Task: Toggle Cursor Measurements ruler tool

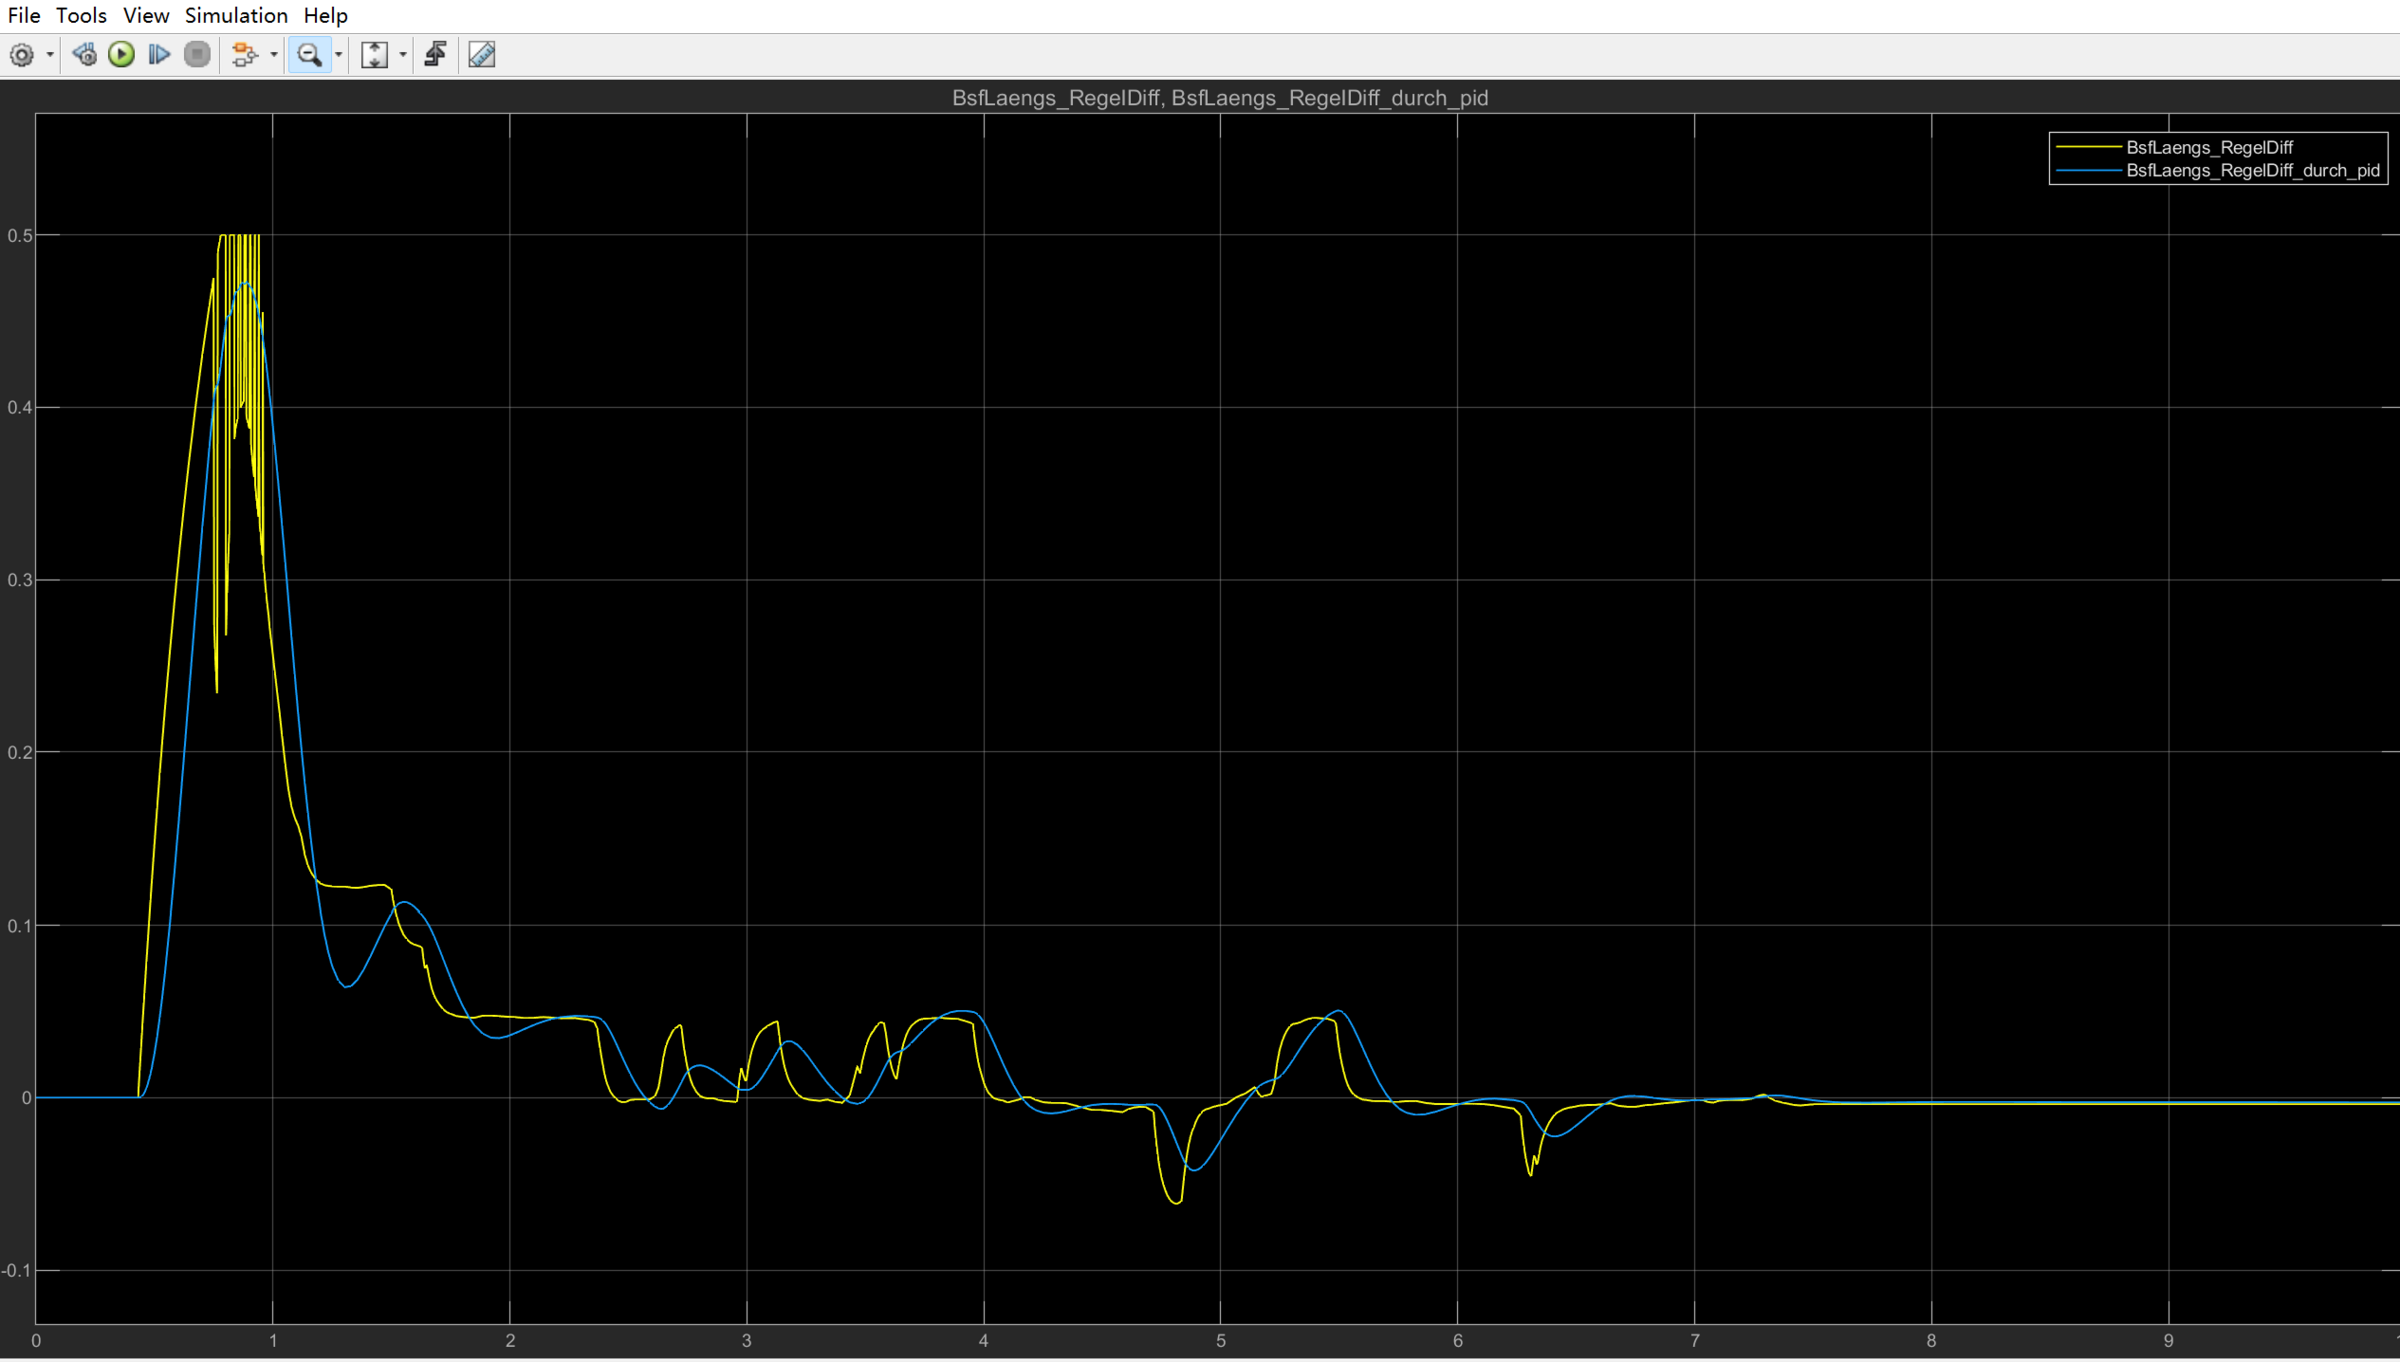Action: point(482,55)
